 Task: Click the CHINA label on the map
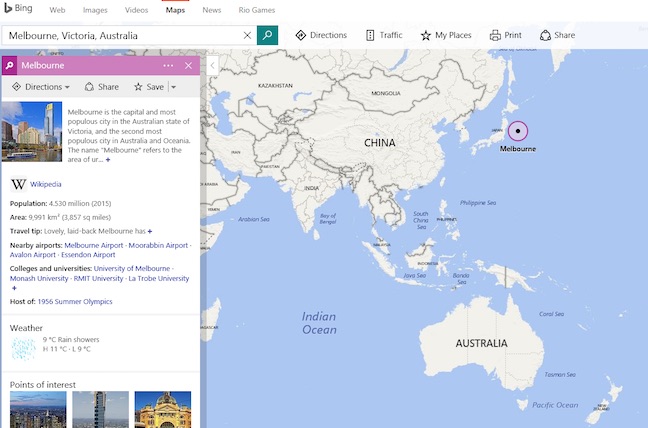pyautogui.click(x=380, y=143)
